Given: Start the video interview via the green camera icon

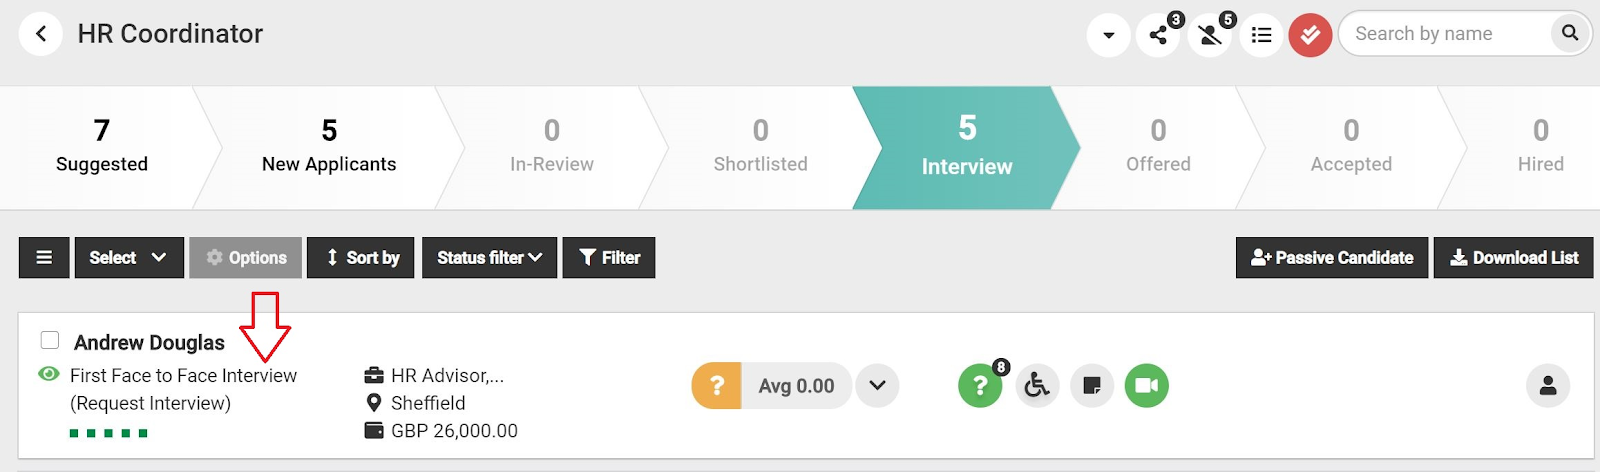Looking at the screenshot, I should [1146, 386].
